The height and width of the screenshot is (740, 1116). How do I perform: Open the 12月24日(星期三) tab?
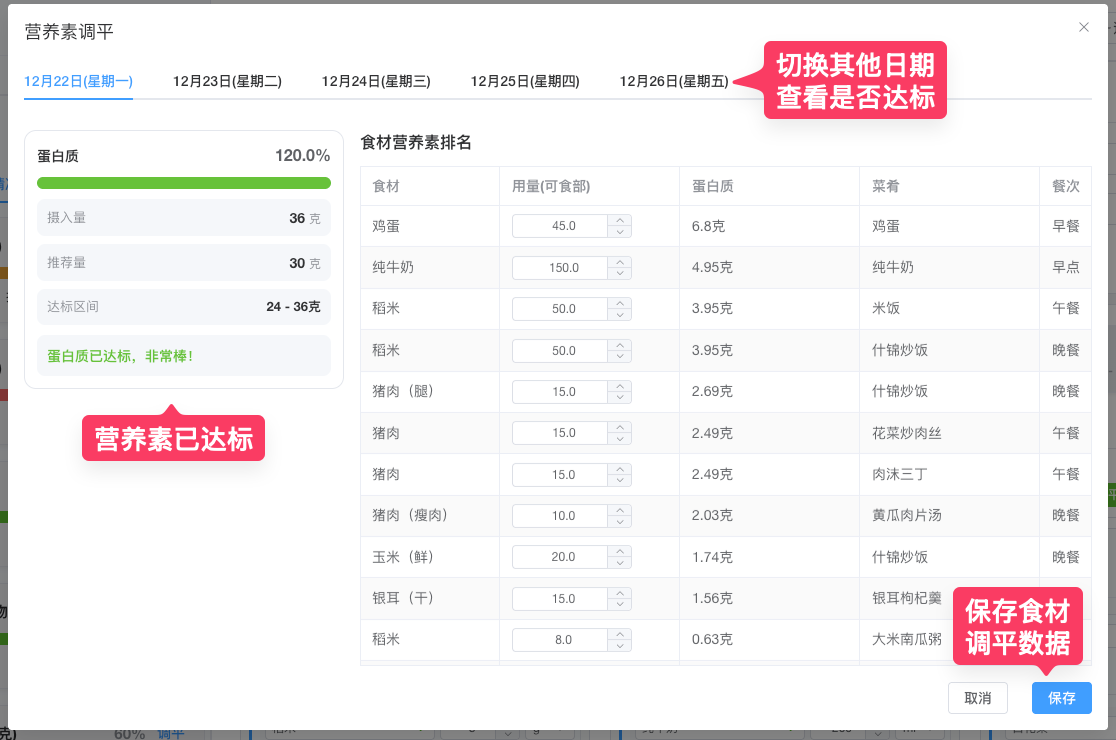(x=375, y=81)
